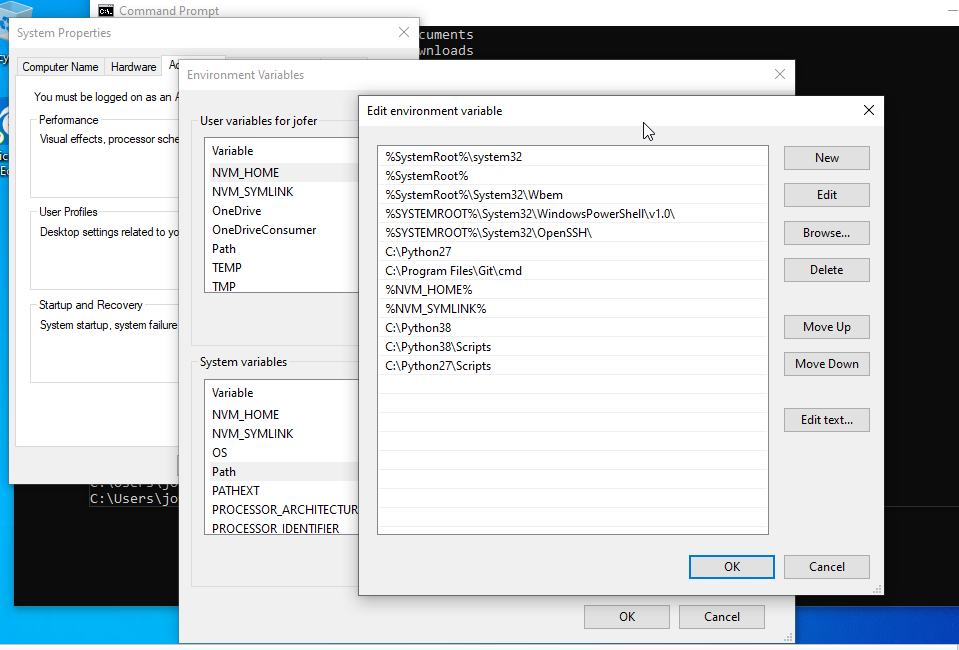Switch to the Hardware tab
The image size is (959, 650).
point(132,66)
